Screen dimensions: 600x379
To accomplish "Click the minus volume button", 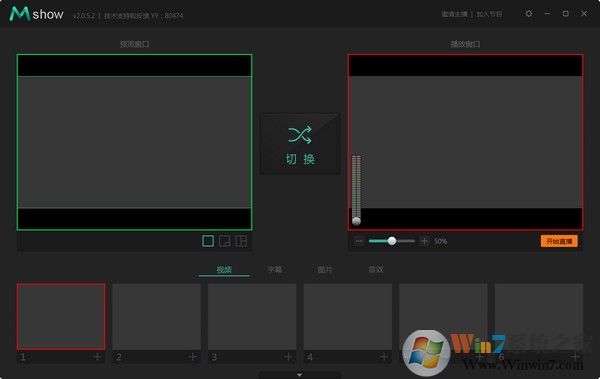I will tap(359, 241).
